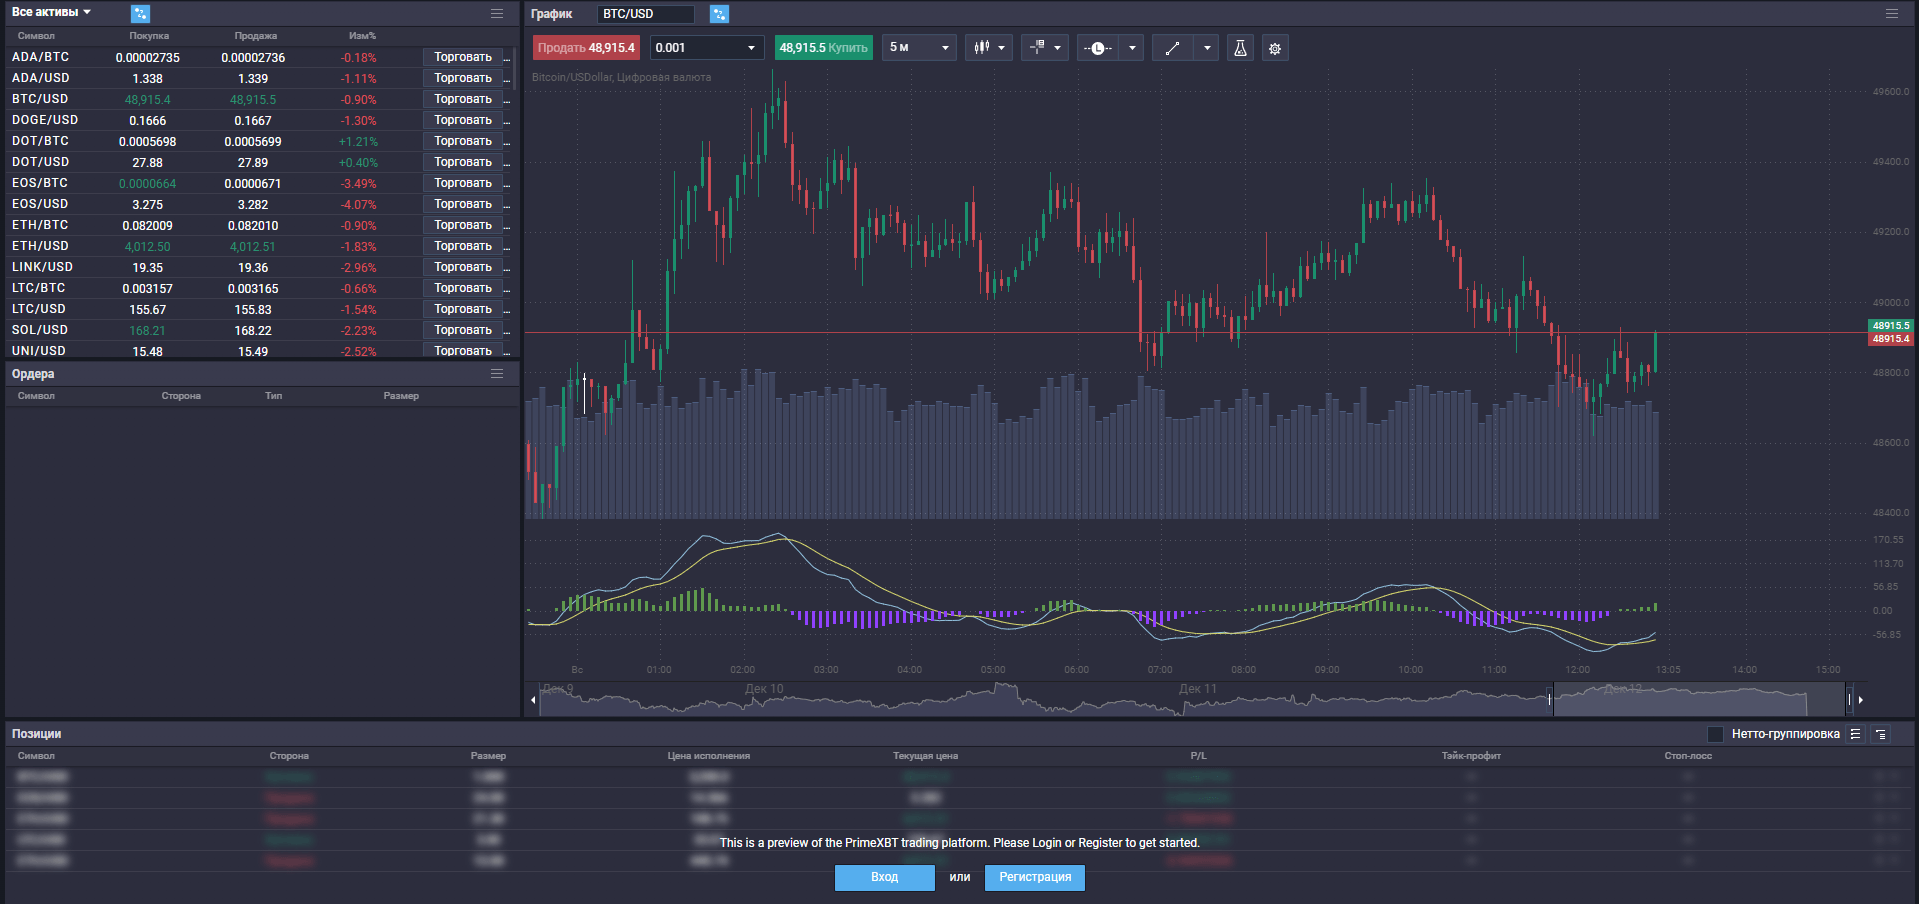
Task: Click the Регистрация button
Action: (x=1035, y=877)
